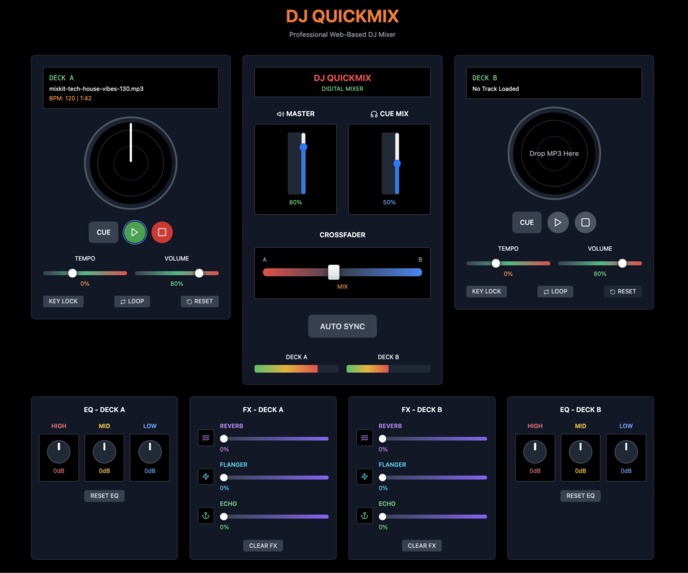Click the Master volume fader

303,163
